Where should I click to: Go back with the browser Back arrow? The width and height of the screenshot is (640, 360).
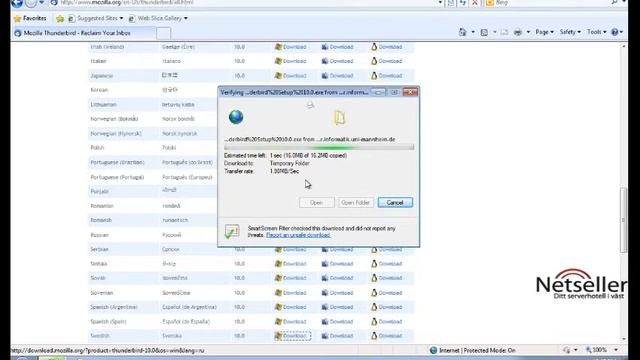(x=17, y=3)
